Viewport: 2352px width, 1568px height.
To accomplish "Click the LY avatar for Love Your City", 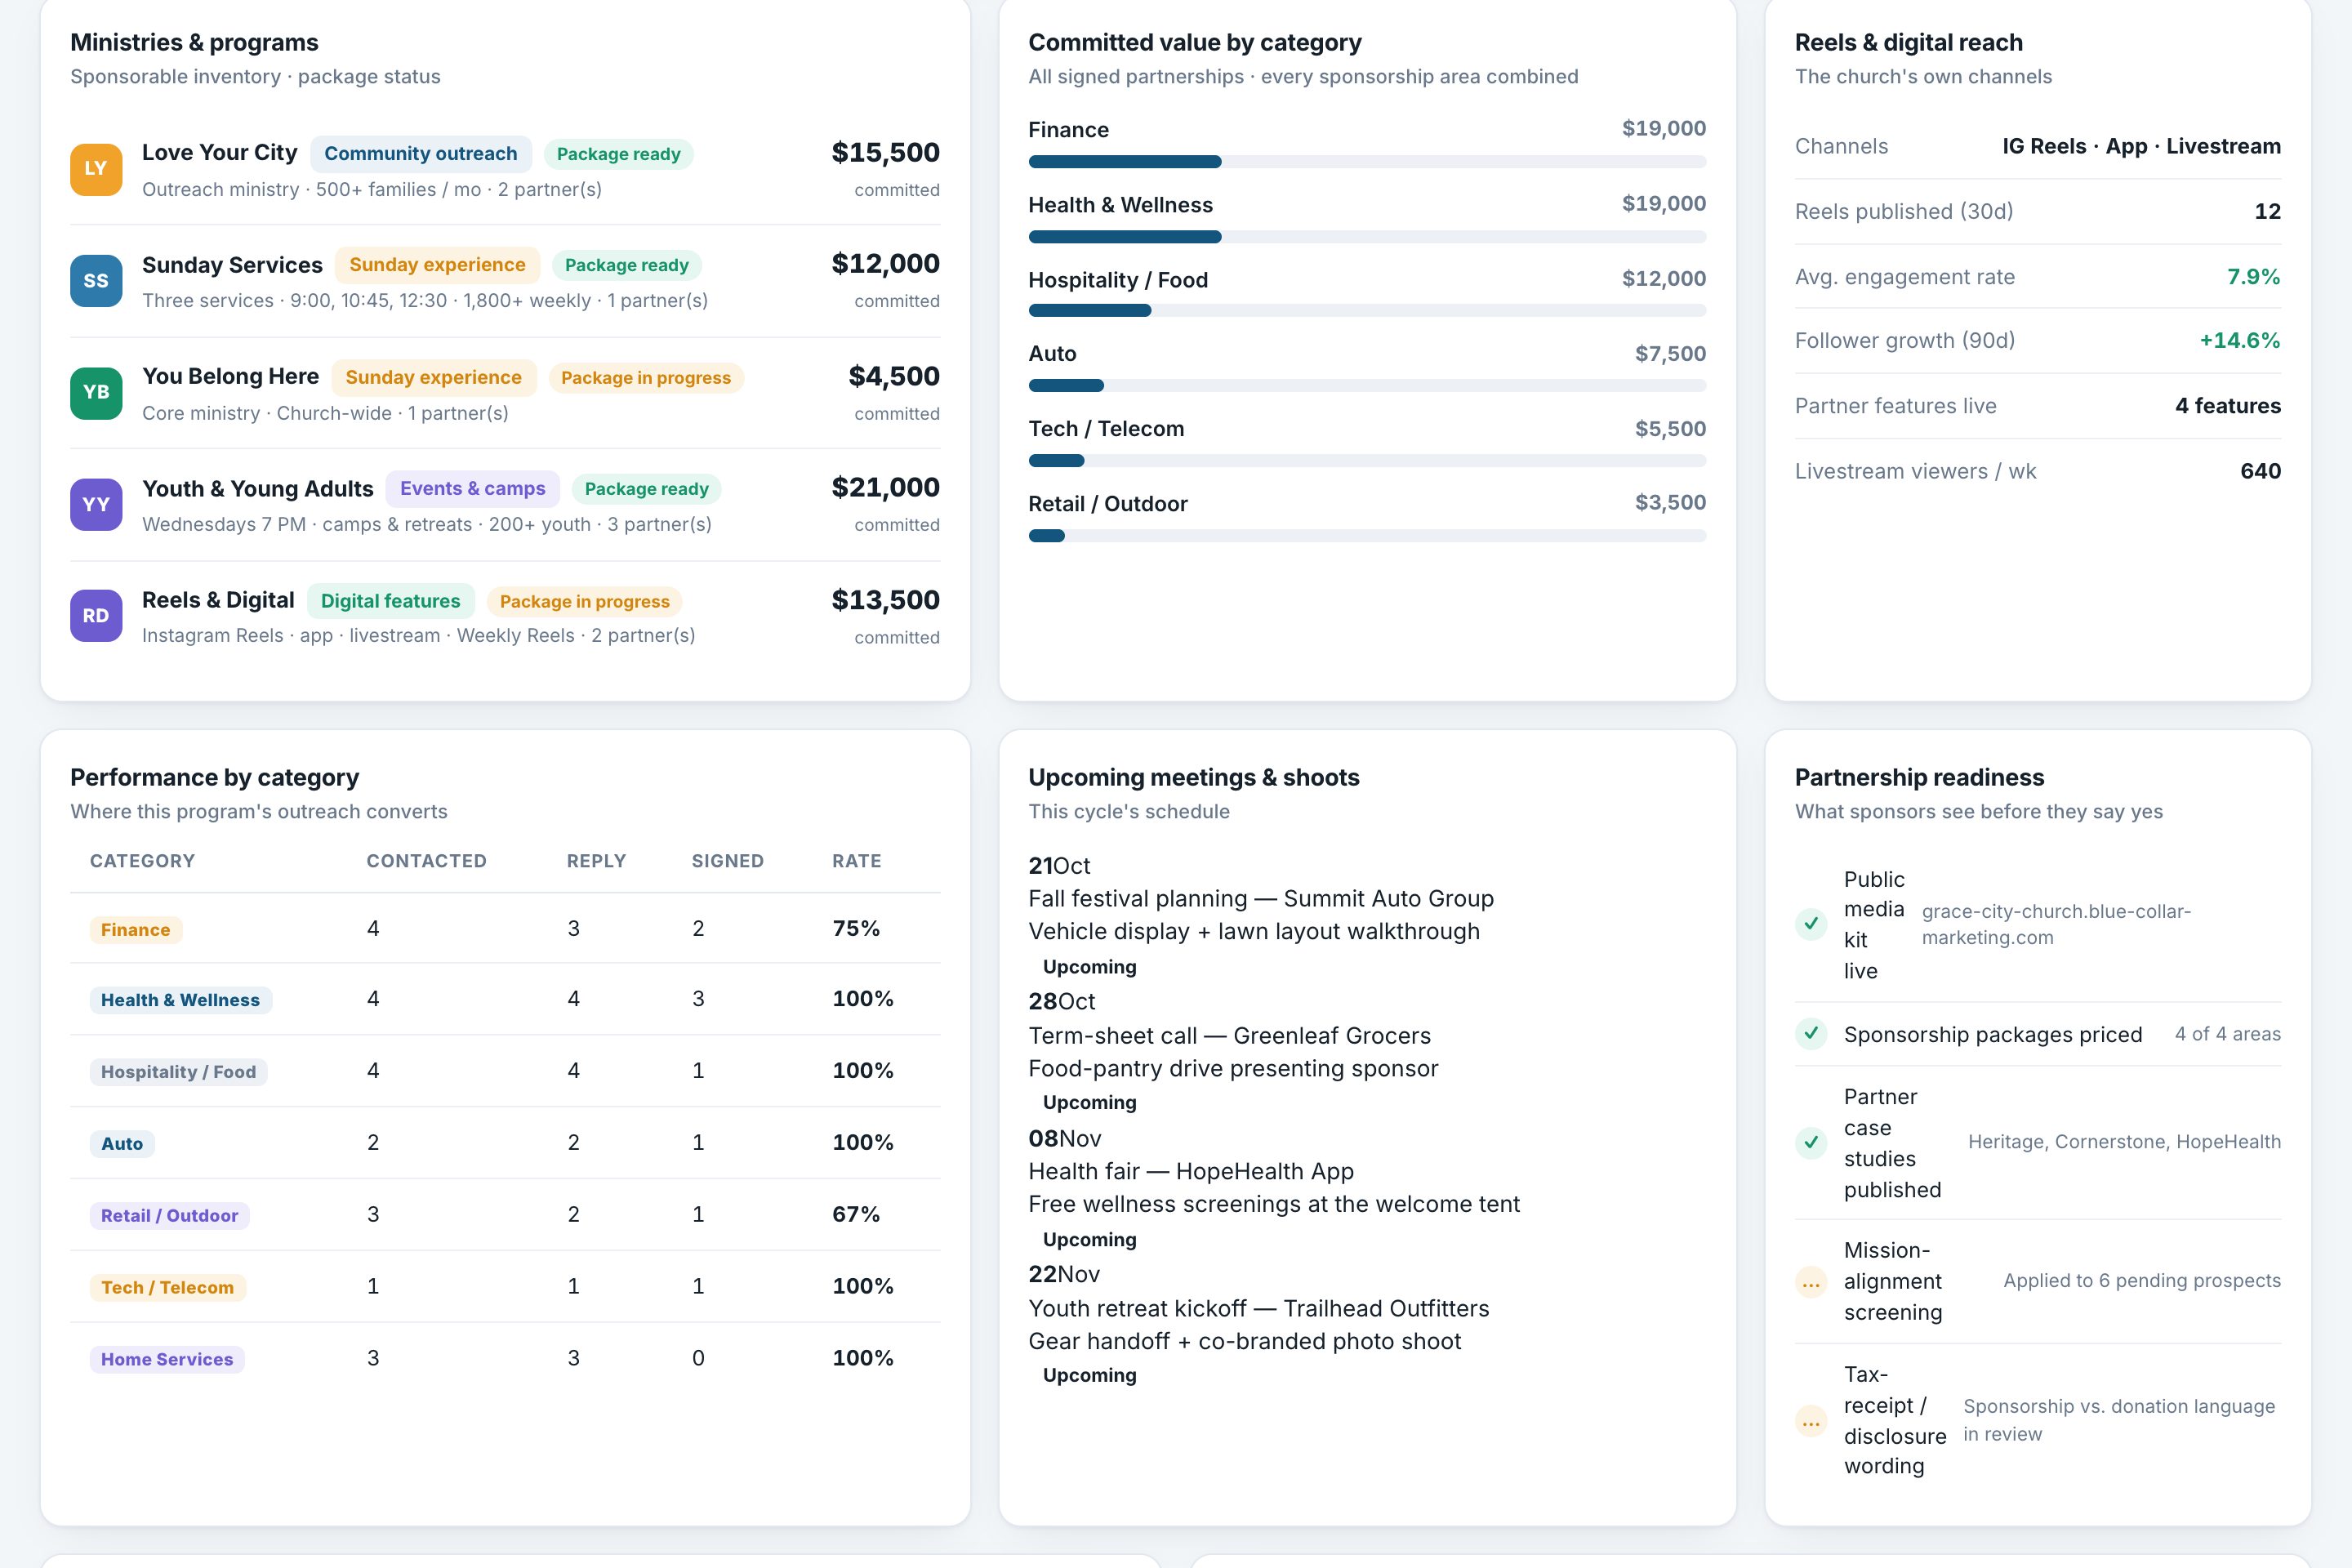I will [x=96, y=169].
